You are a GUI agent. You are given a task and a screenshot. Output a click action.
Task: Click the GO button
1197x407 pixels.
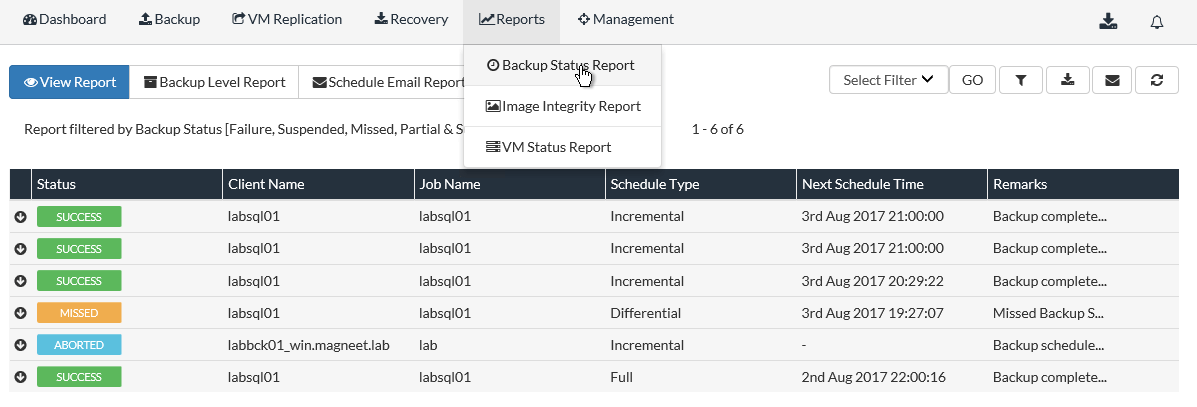(x=972, y=81)
